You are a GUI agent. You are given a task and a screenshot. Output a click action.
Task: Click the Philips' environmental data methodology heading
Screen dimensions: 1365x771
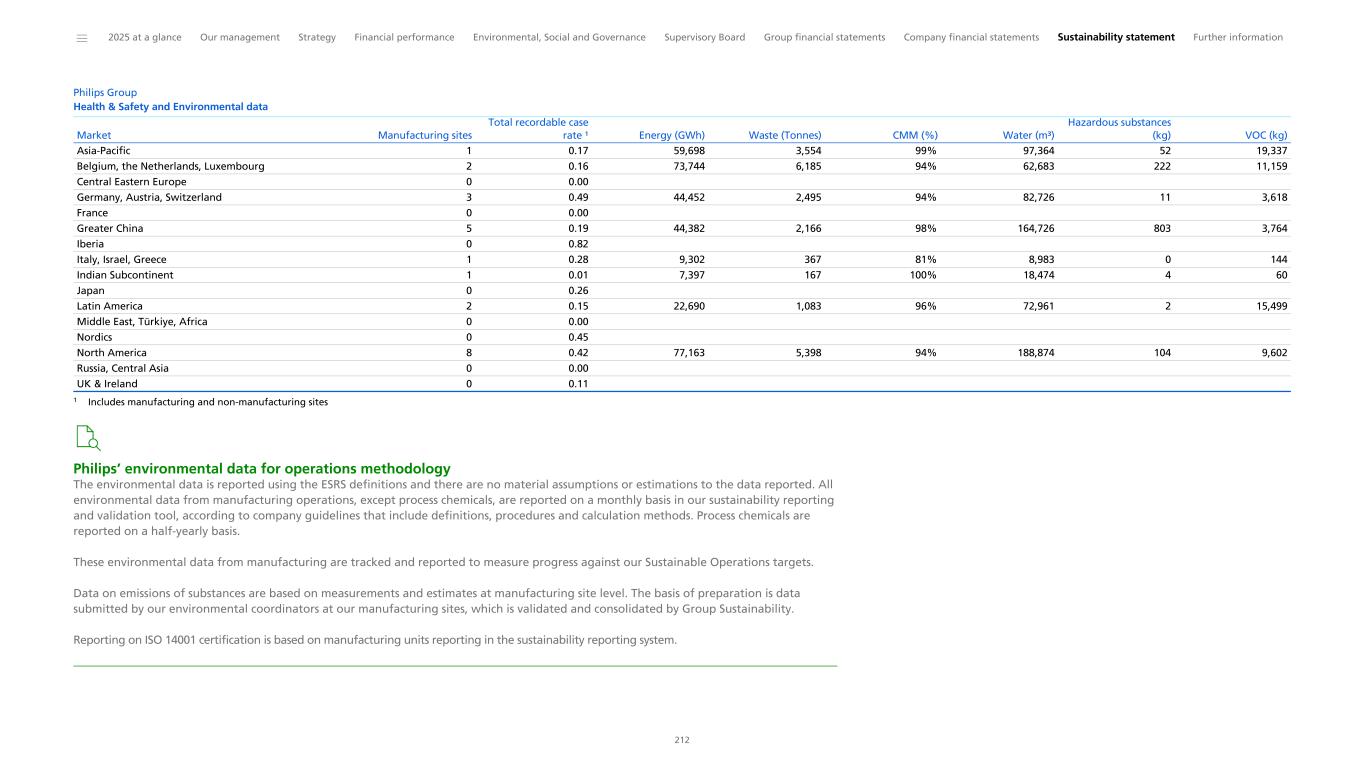pos(262,468)
